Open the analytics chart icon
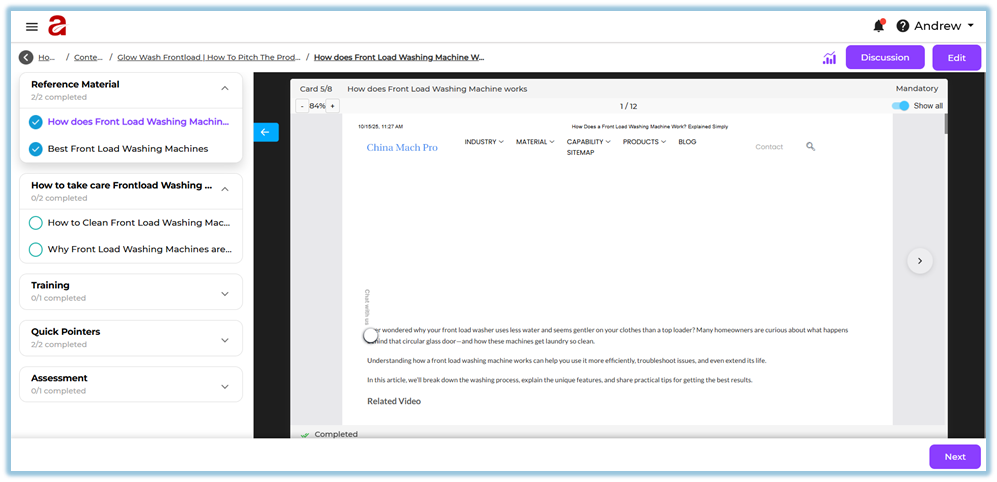997x482 pixels. [829, 58]
